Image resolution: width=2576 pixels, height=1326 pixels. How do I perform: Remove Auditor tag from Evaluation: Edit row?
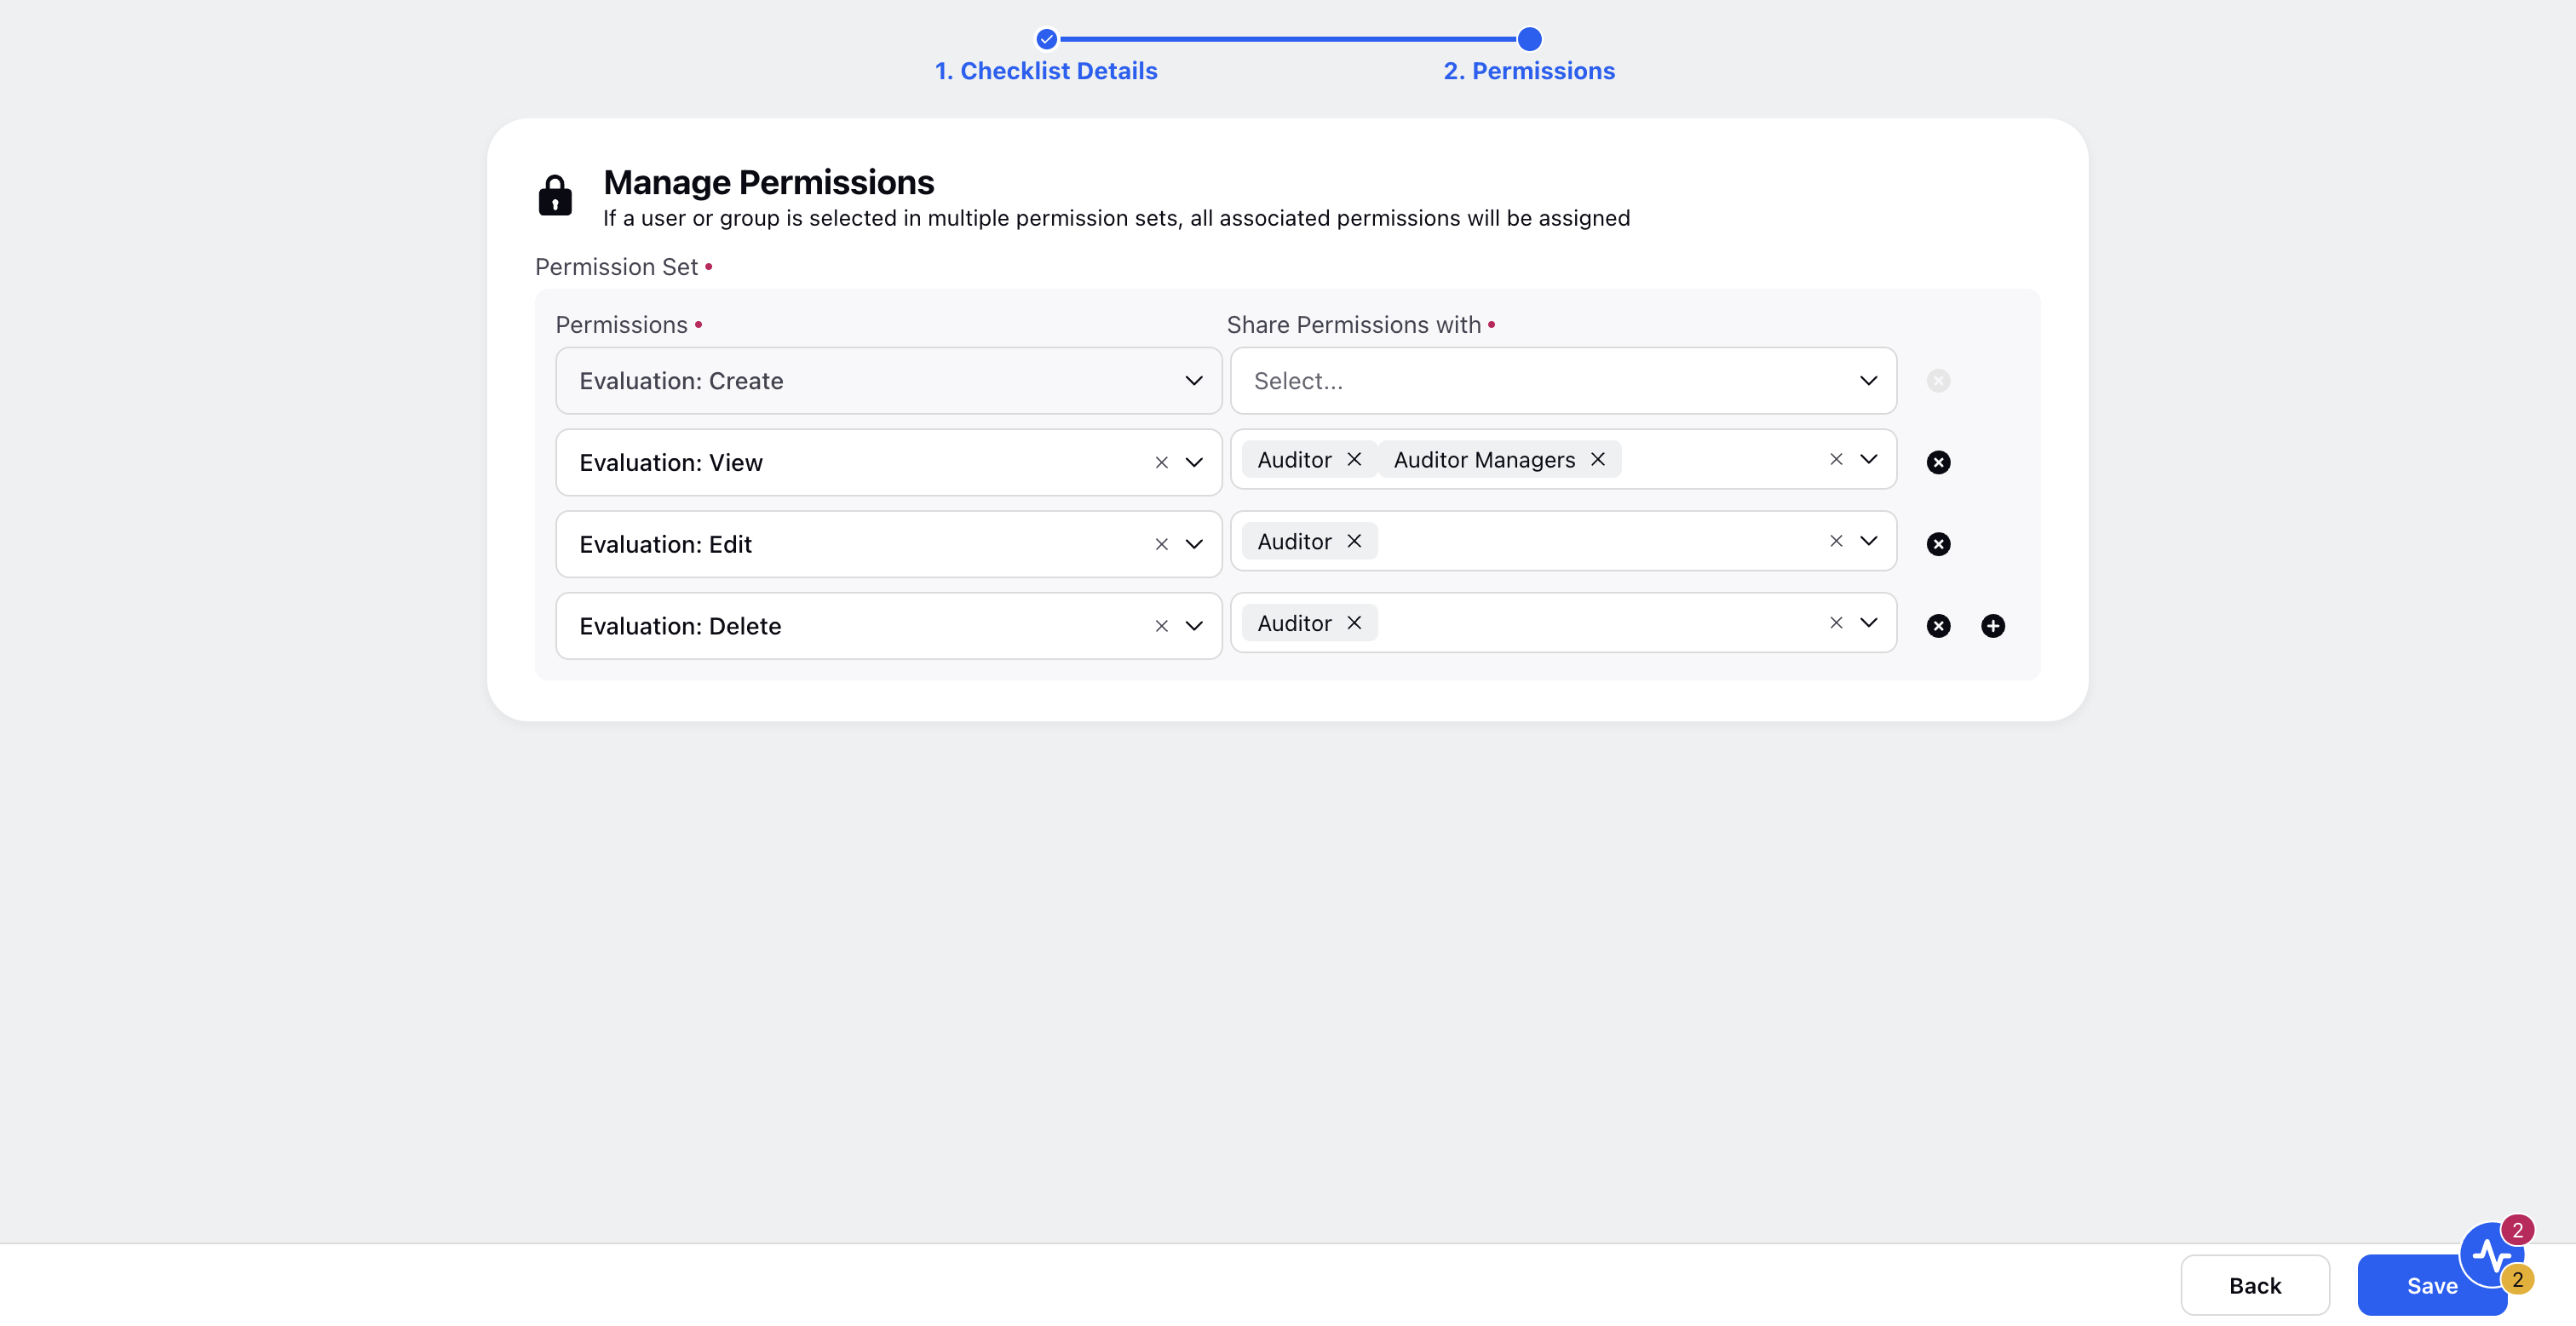[x=1354, y=541]
